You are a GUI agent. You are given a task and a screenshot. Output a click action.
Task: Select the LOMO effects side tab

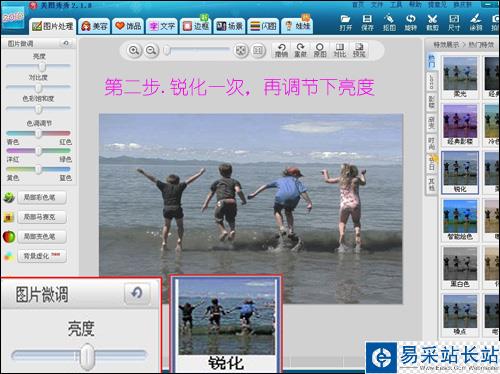pos(432,82)
